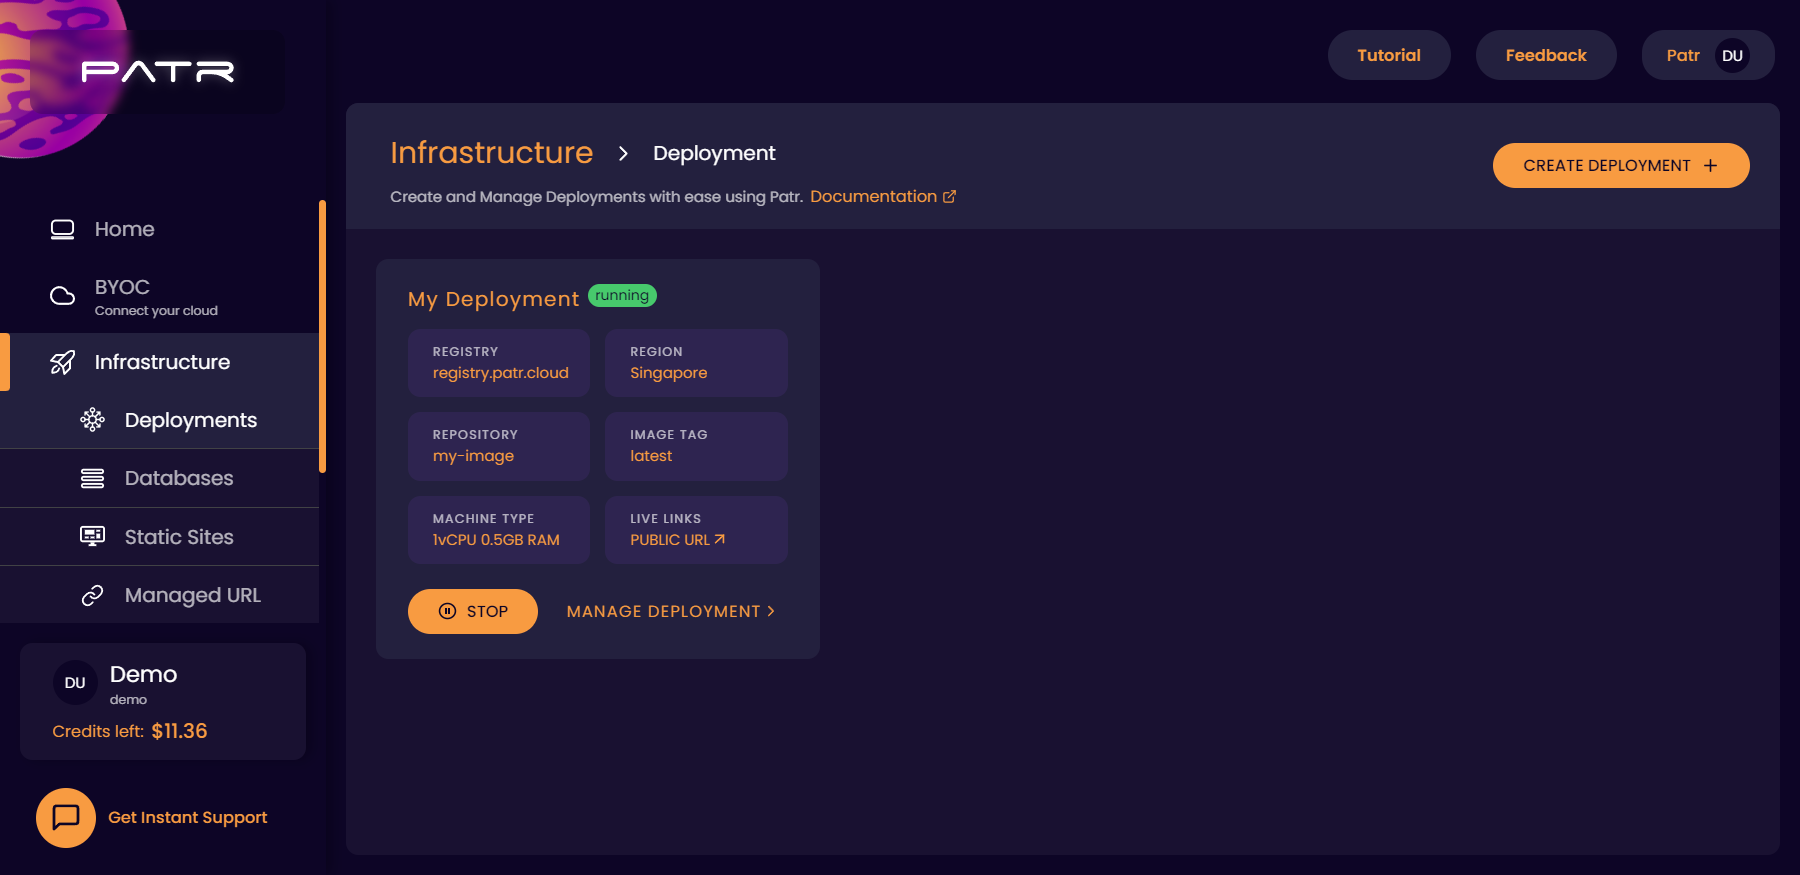Open the Databases section
This screenshot has height=875, width=1800.
[x=160, y=478]
